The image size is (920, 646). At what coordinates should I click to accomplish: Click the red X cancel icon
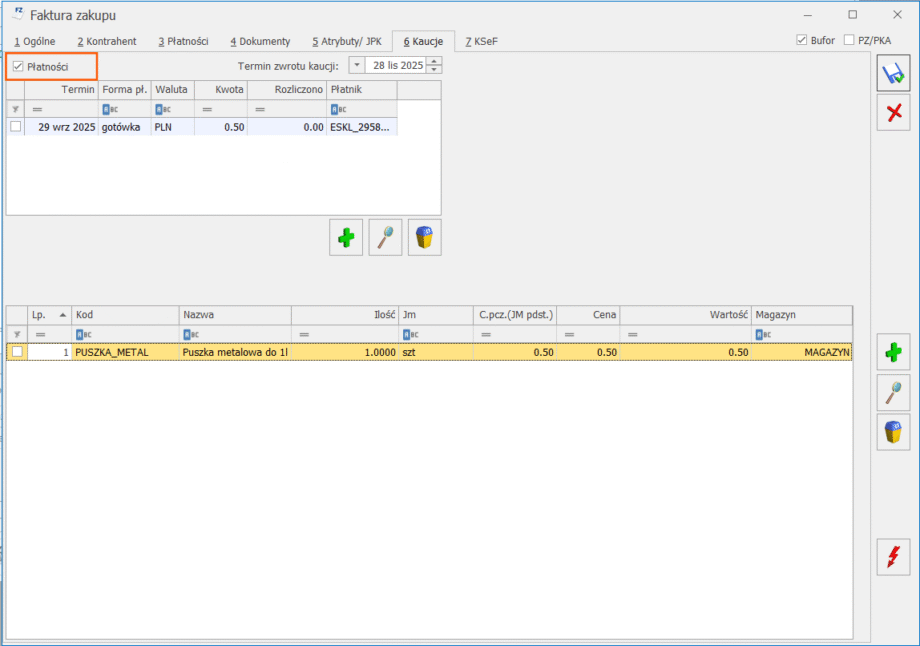pos(893,114)
